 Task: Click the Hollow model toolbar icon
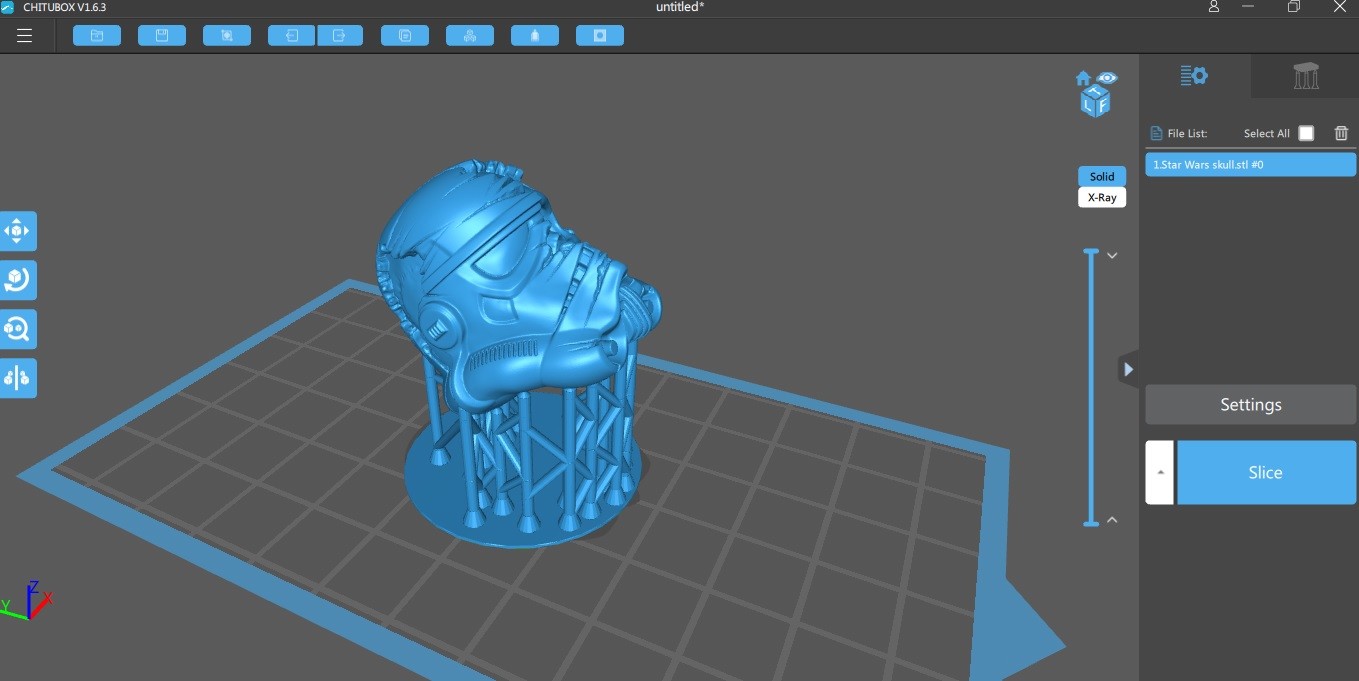(x=535, y=36)
